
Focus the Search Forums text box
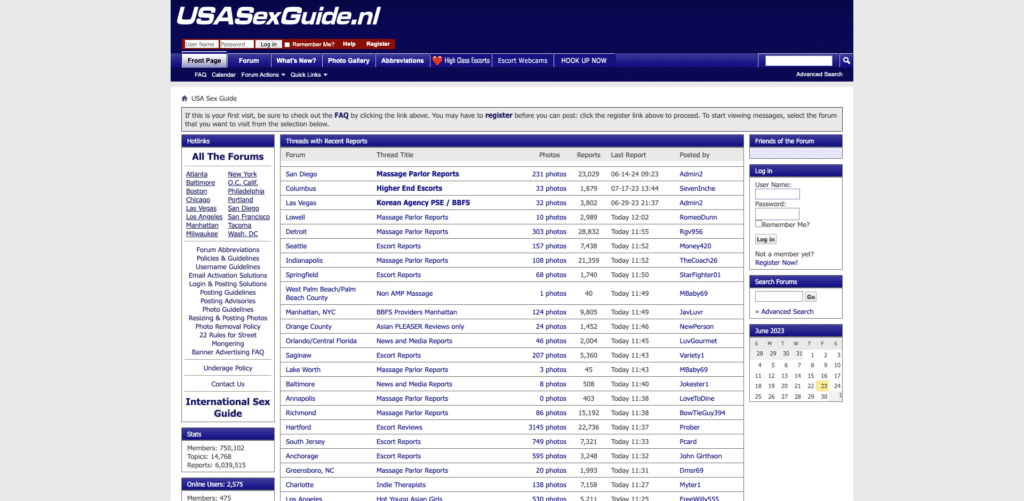coord(779,297)
